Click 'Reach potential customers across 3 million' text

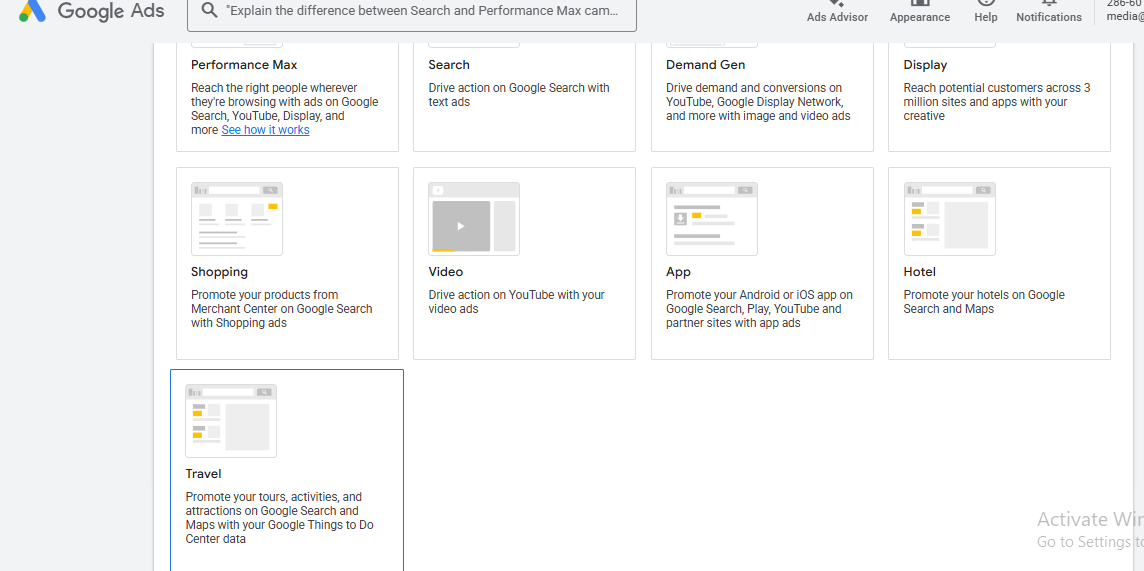point(997,101)
